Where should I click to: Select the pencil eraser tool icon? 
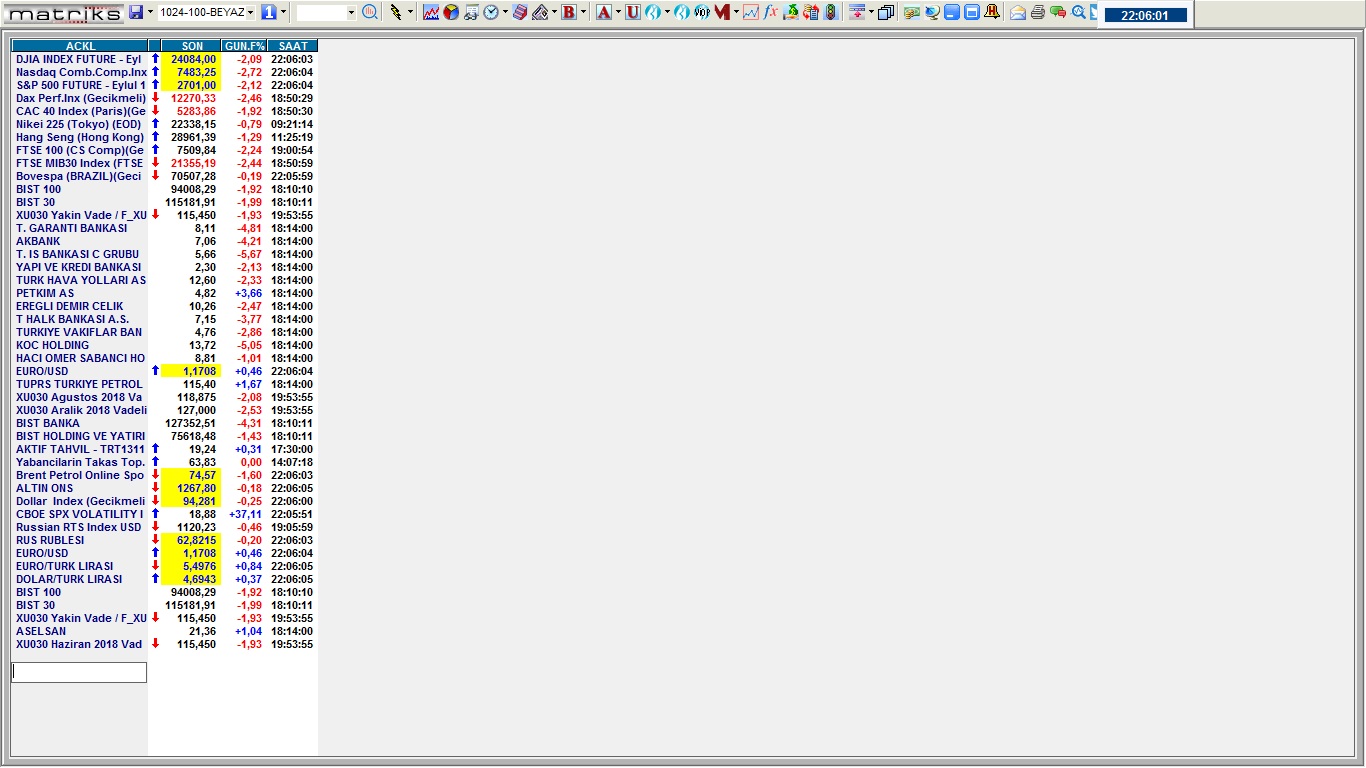tap(540, 12)
